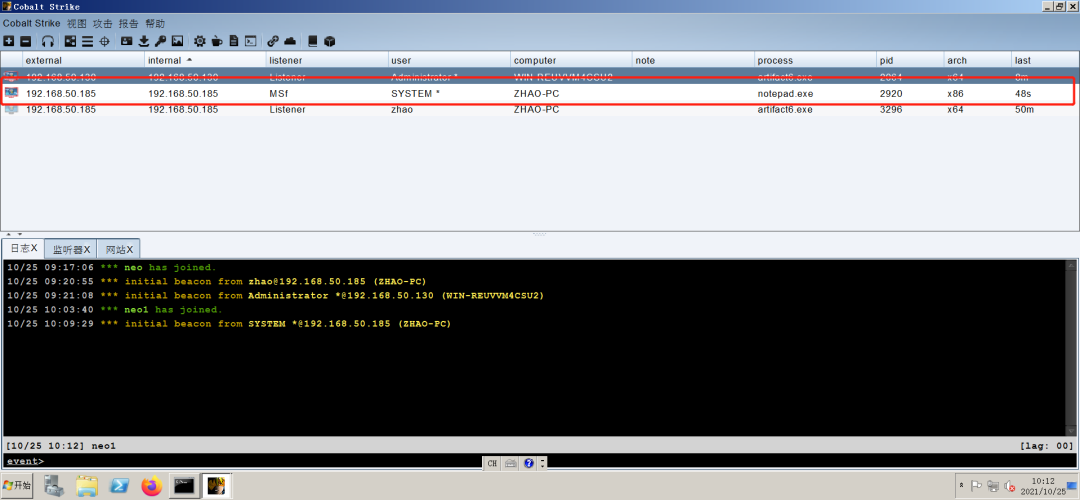Sort by the note column header

[x=693, y=60]
